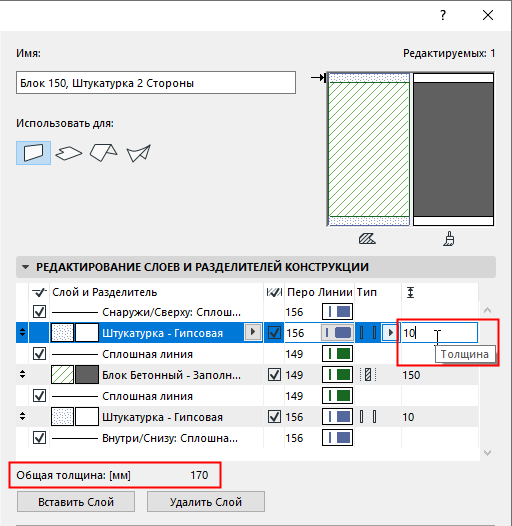
Task: Click the Удалить Слой button
Action: [x=206, y=502]
